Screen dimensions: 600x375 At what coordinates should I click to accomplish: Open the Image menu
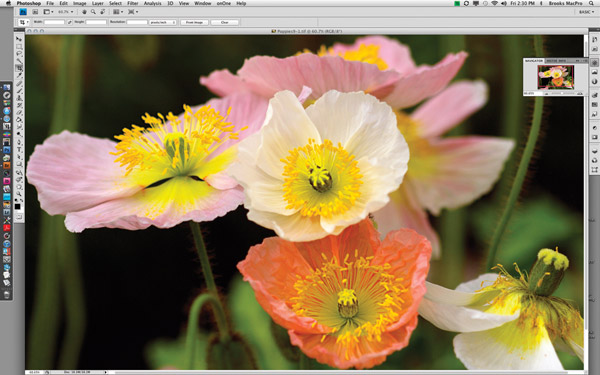(x=80, y=3)
